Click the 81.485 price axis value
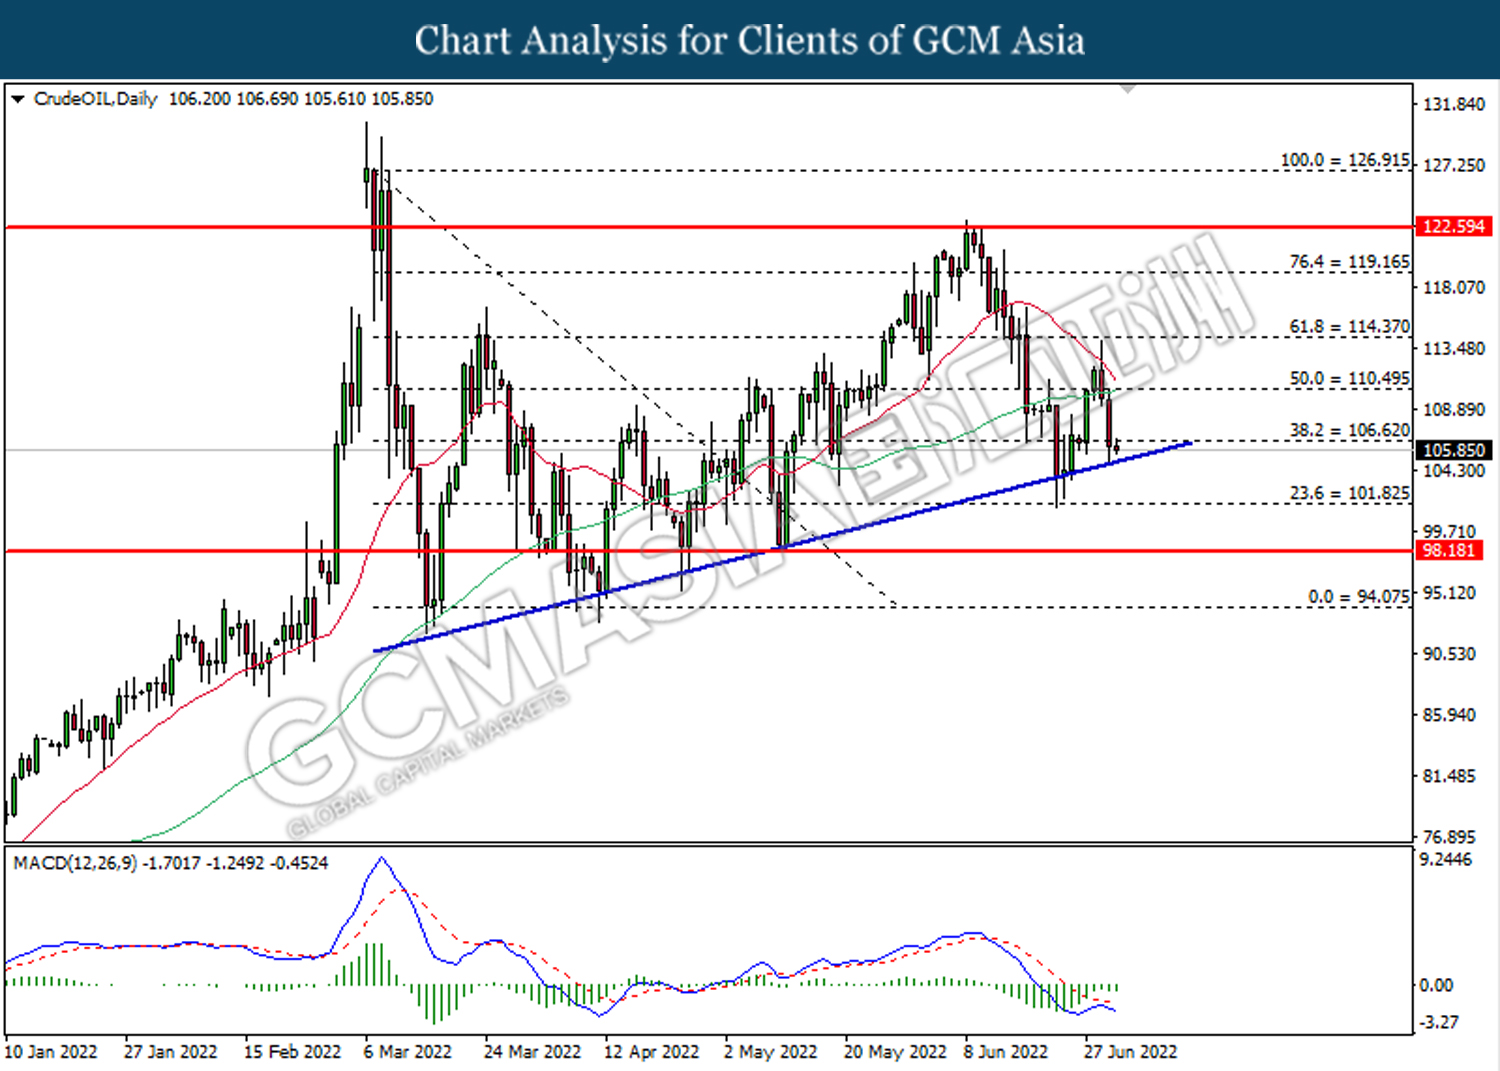The width and height of the screenshot is (1500, 1071). (x=1449, y=775)
